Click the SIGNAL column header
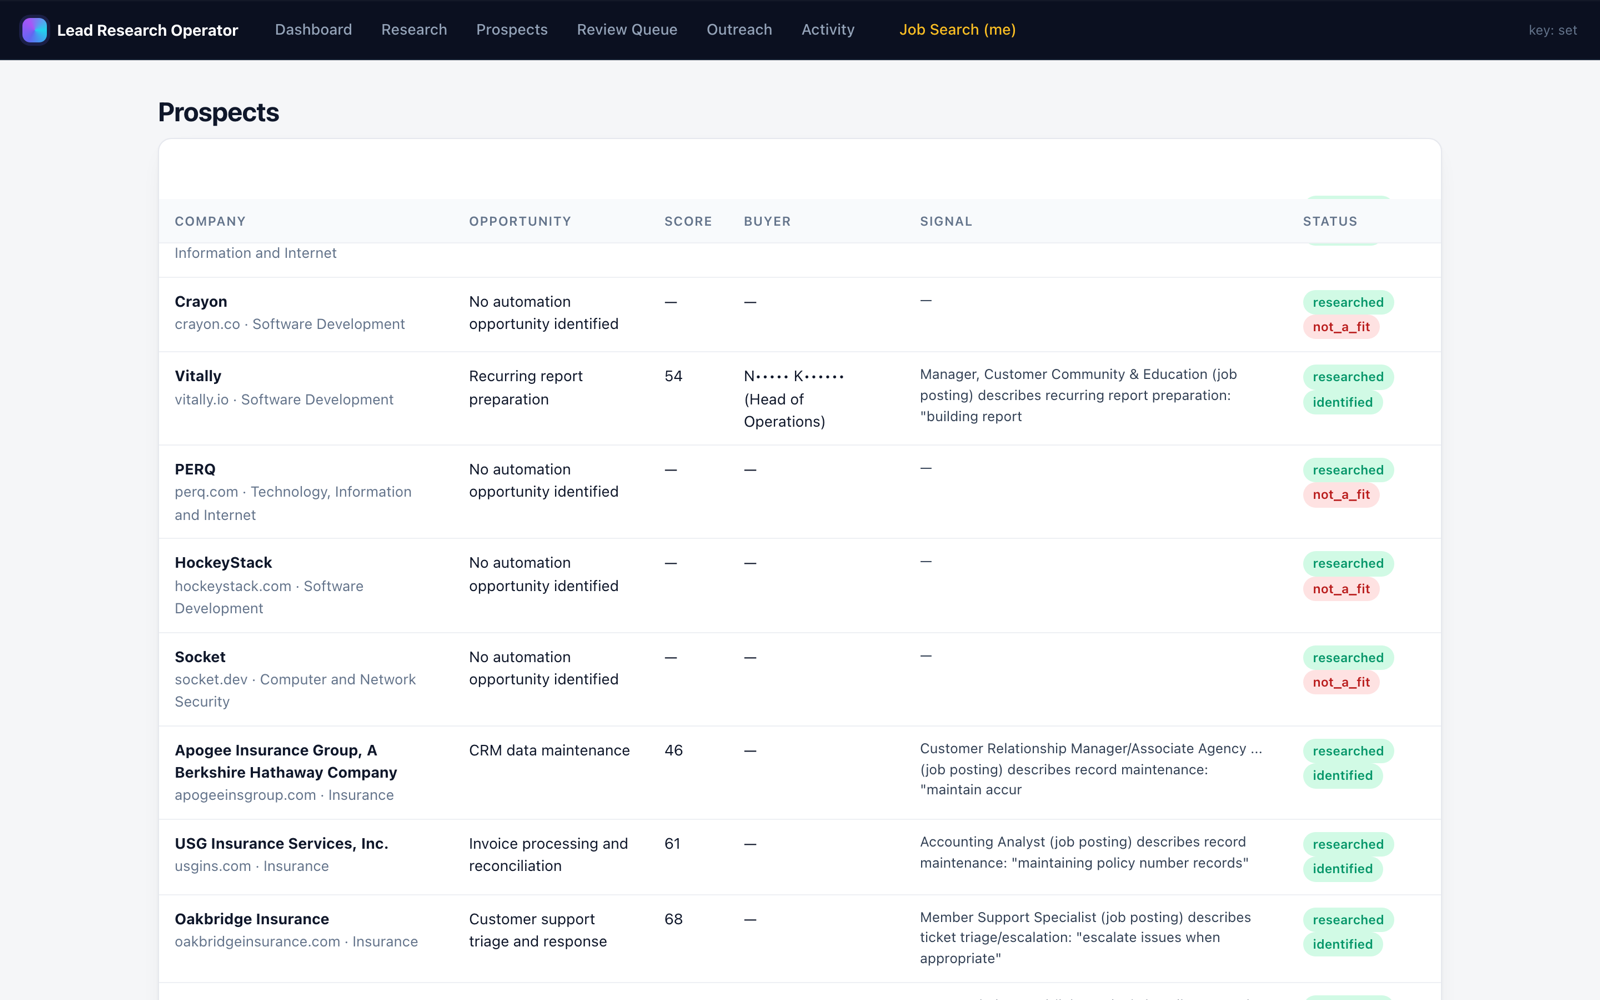Viewport: 1600px width, 1000px height. [x=946, y=221]
